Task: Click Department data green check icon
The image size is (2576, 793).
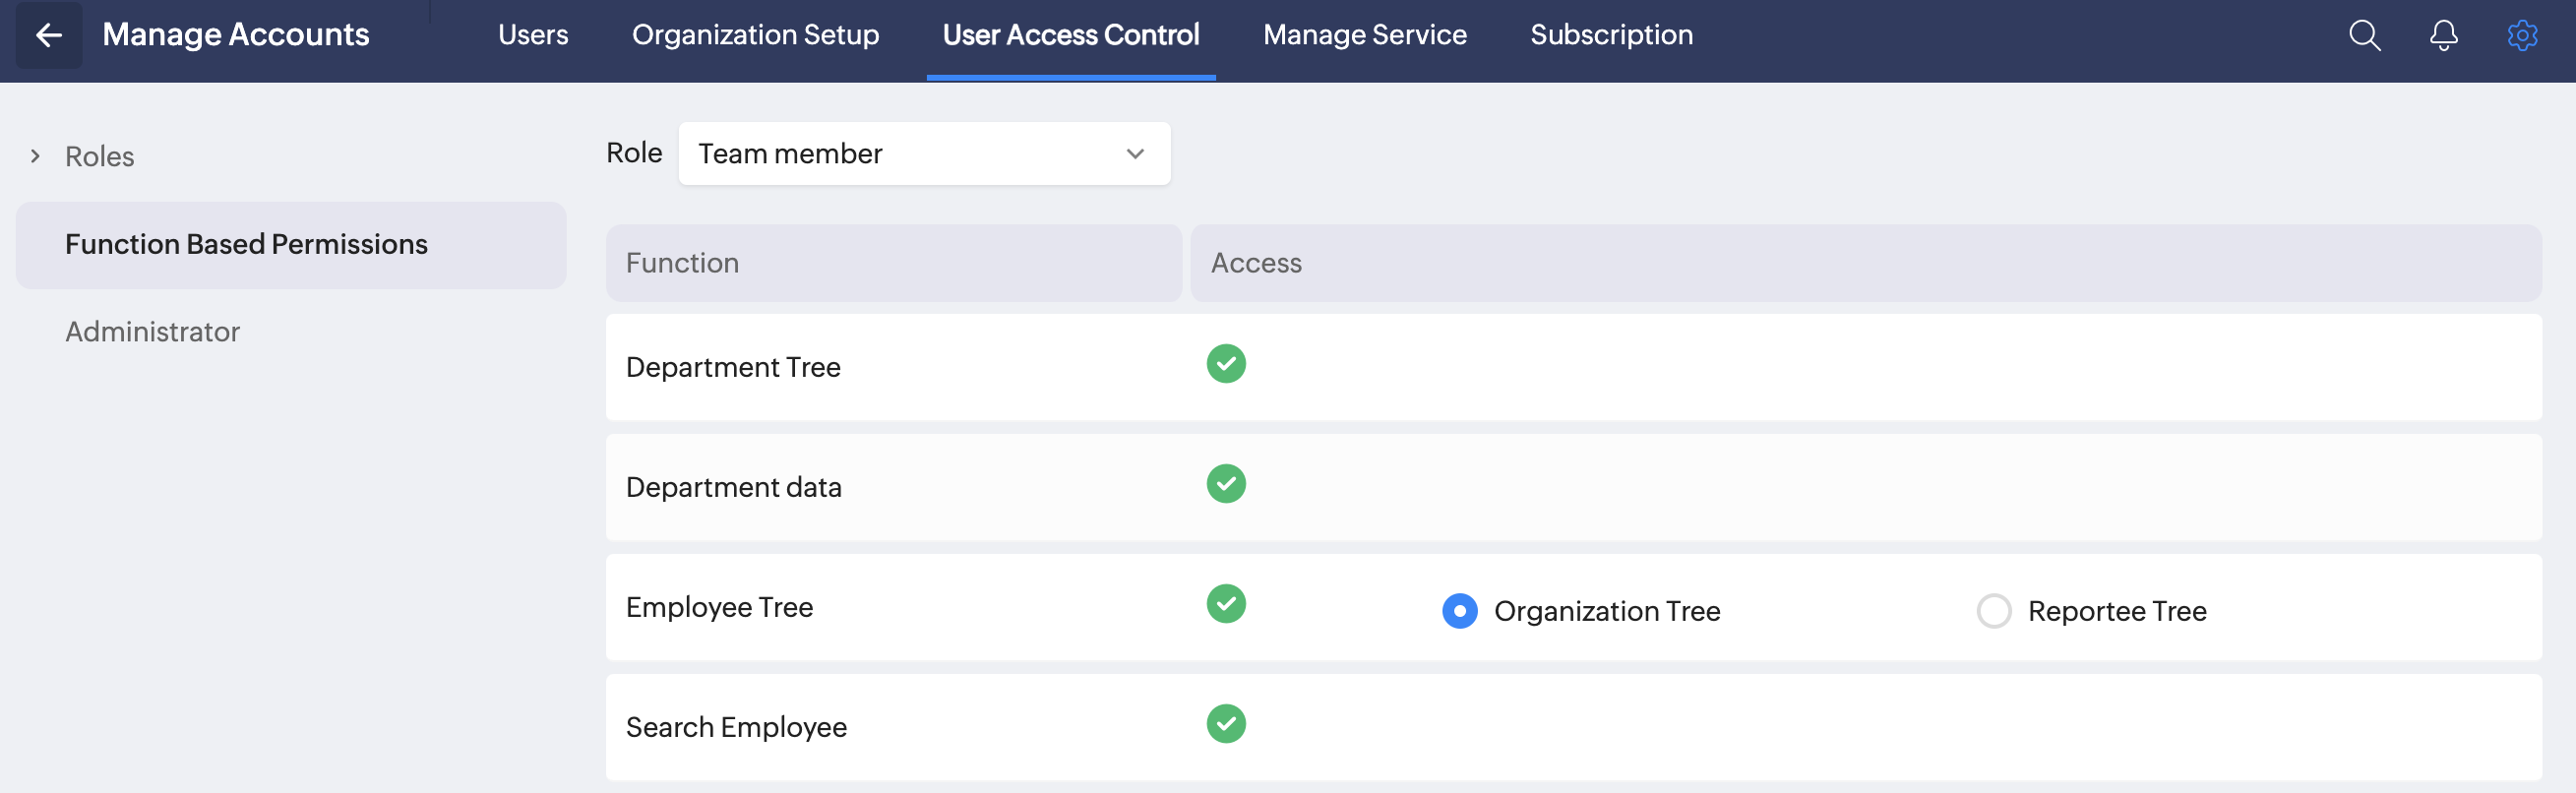Action: [x=1226, y=484]
